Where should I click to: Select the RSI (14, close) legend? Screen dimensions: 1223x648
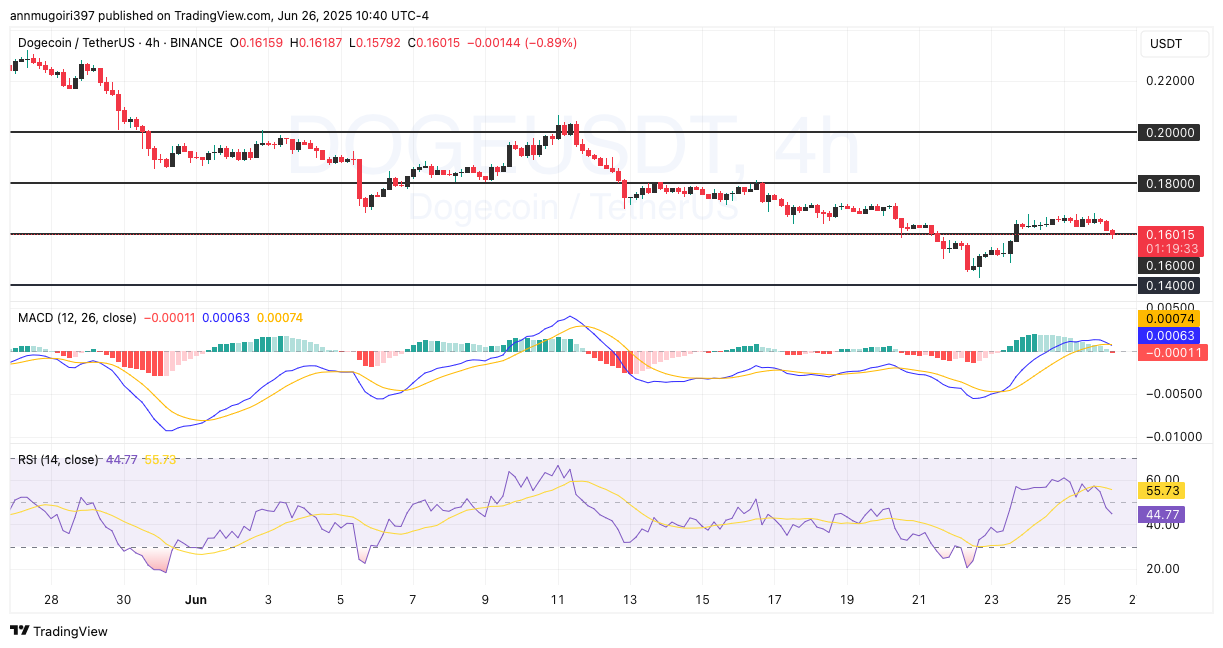tap(58, 460)
